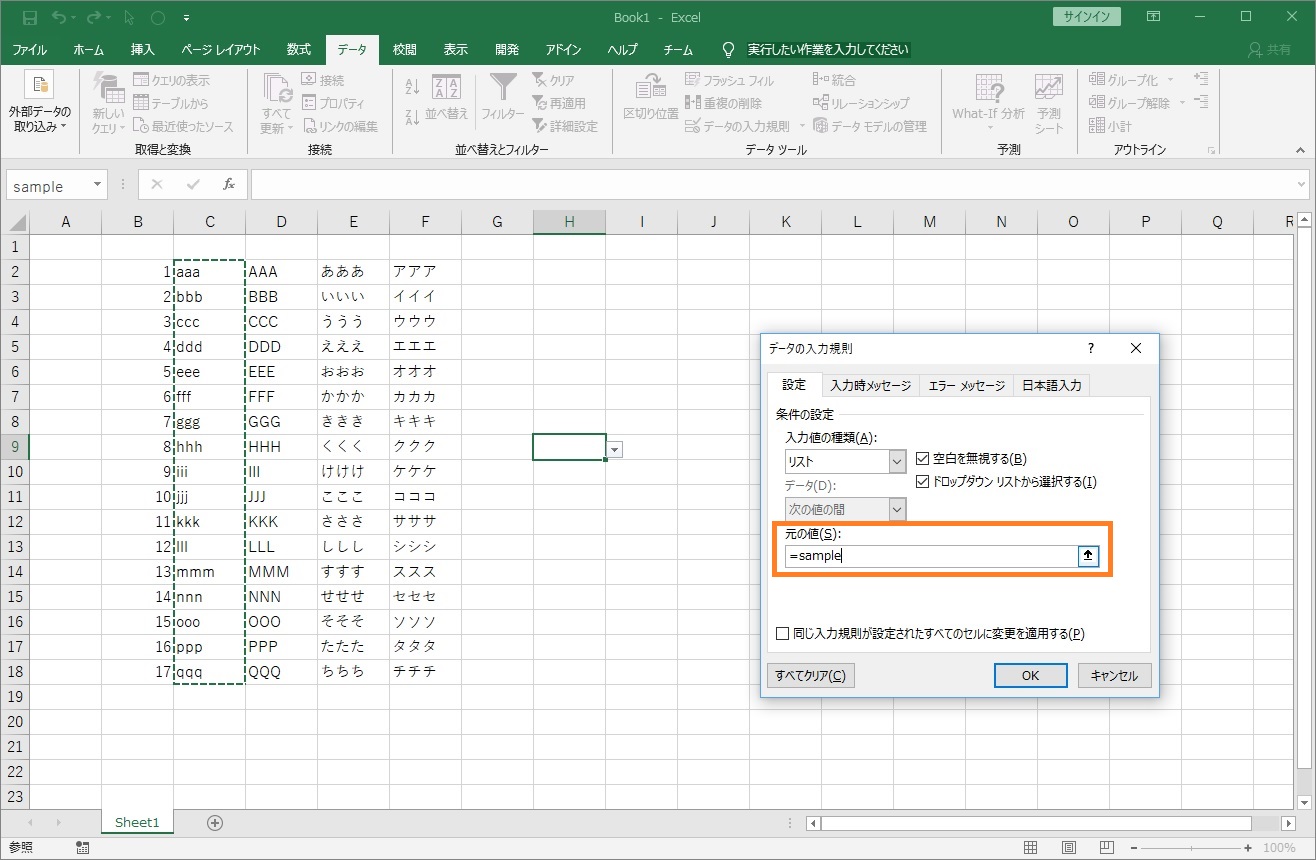Expand the Data Validation (データの入力規則) ribbon dropdown

pyautogui.click(x=800, y=127)
